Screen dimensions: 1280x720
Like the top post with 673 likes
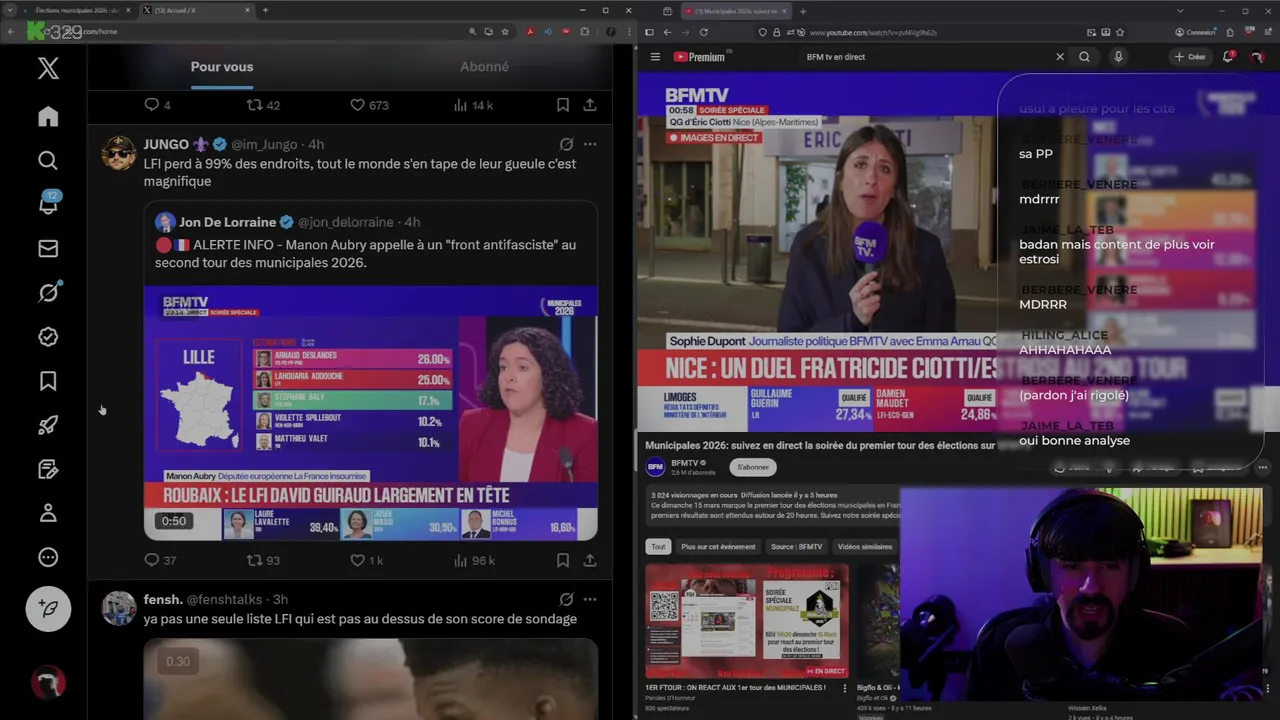pos(369,105)
